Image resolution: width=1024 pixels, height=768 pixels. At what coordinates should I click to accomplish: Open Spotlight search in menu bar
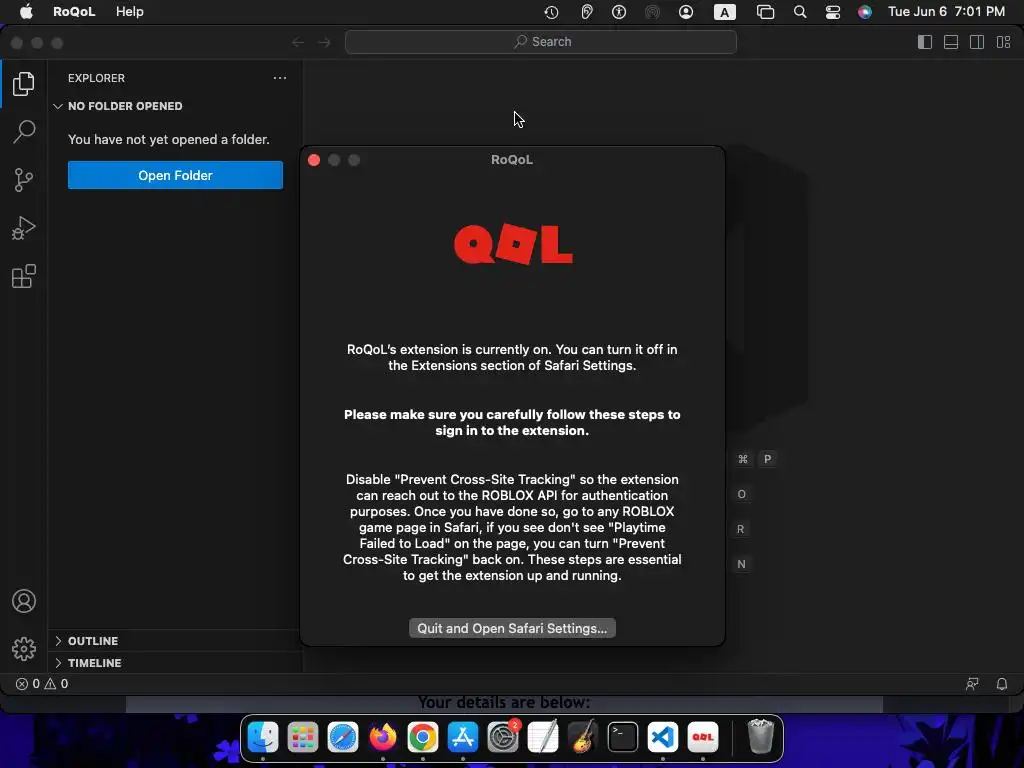(799, 12)
